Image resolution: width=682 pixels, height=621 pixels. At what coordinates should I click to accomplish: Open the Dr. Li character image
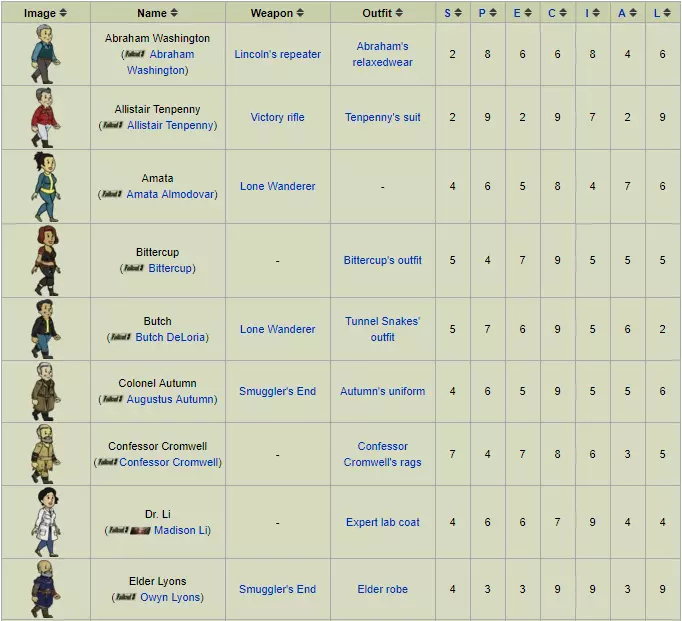coord(45,522)
